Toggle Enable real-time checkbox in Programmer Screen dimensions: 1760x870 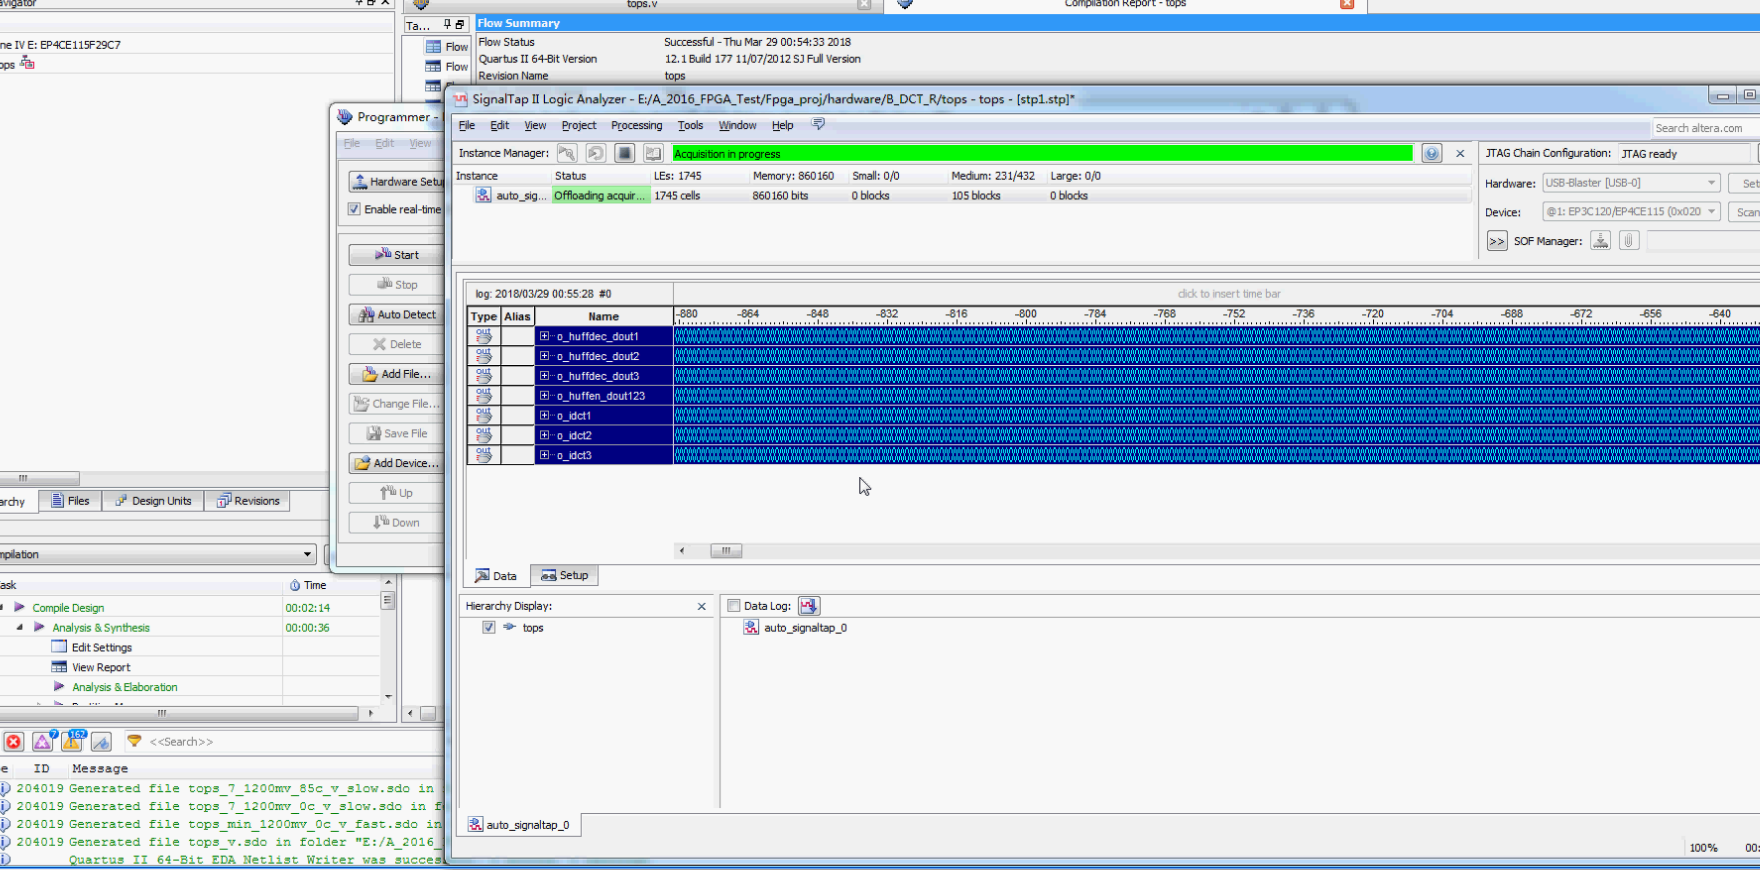354,209
